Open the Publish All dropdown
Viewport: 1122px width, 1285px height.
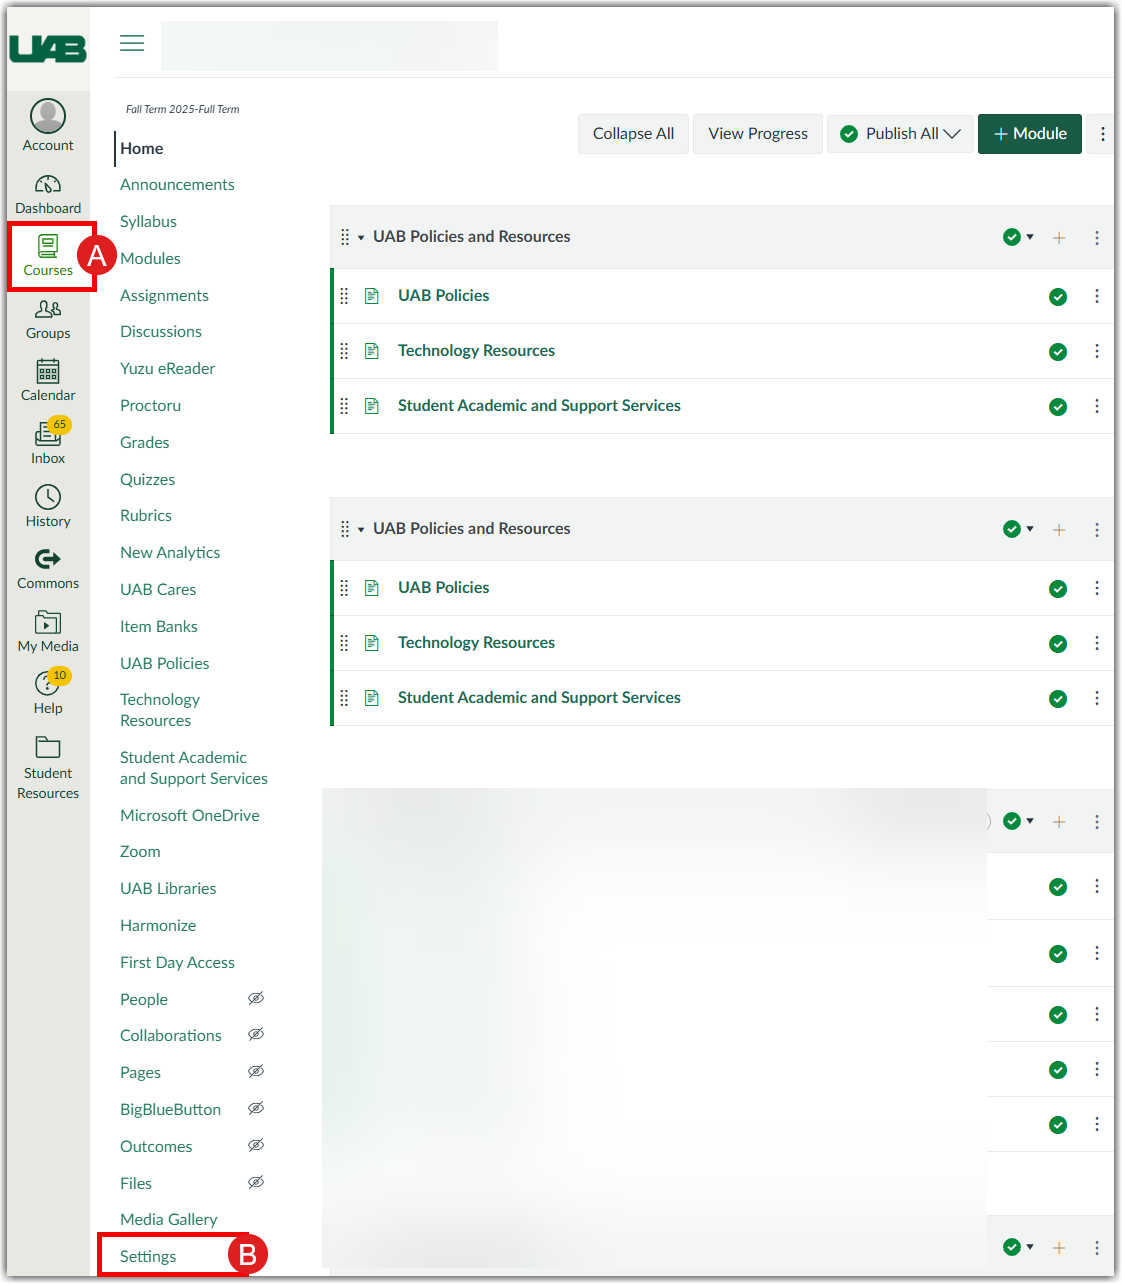tap(901, 134)
